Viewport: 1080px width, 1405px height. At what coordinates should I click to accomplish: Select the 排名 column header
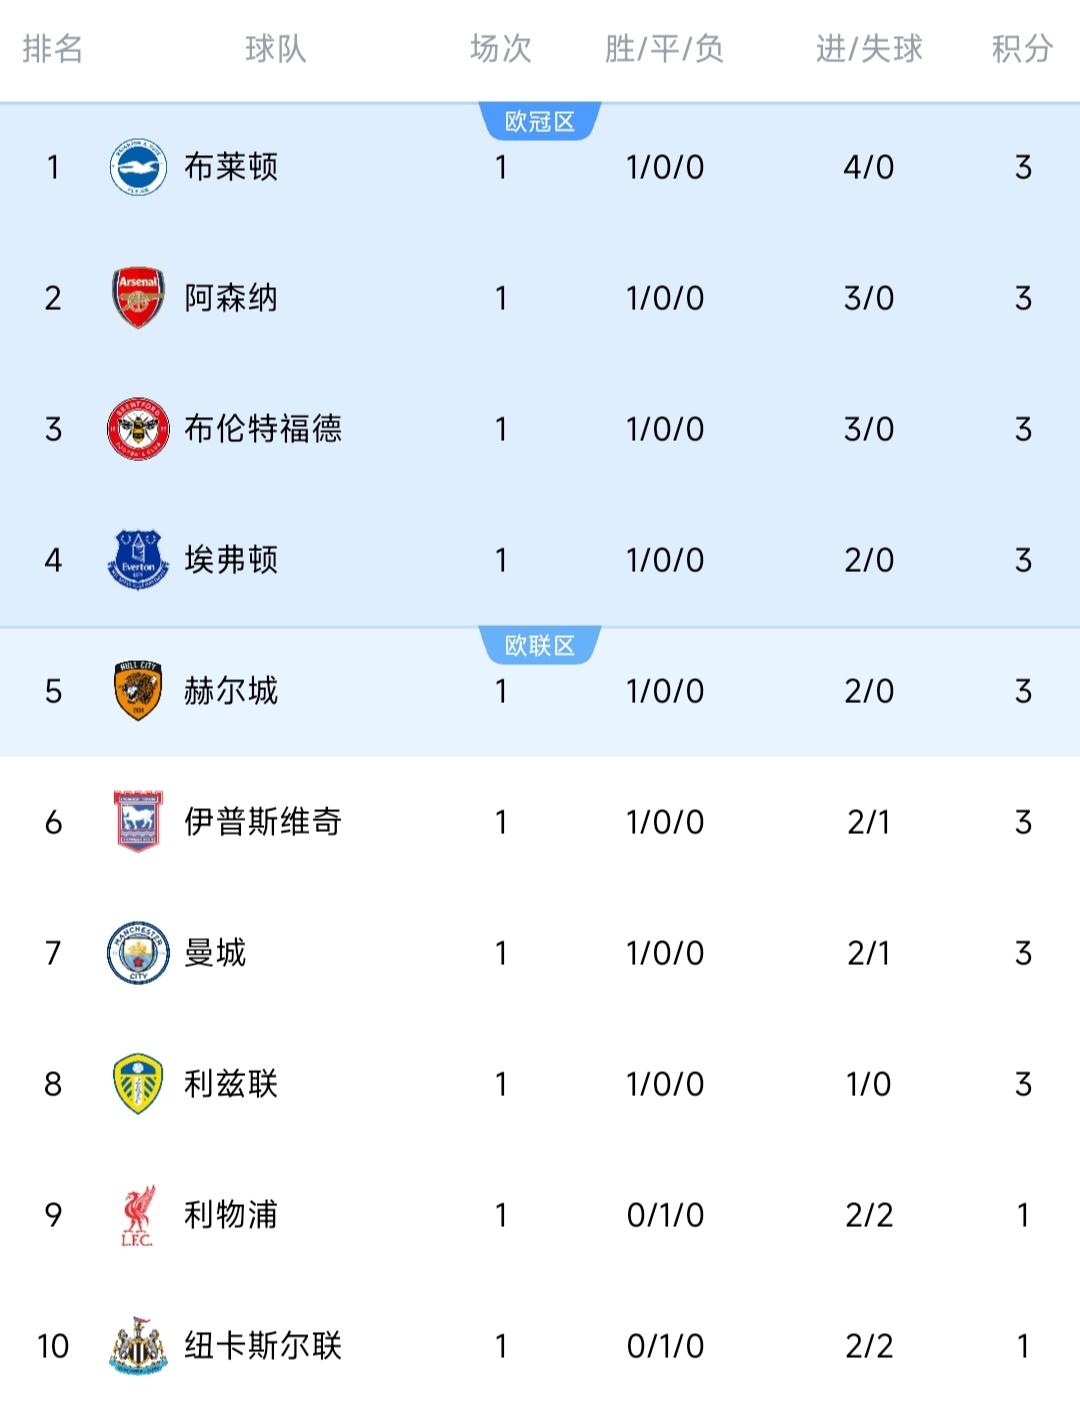53,48
